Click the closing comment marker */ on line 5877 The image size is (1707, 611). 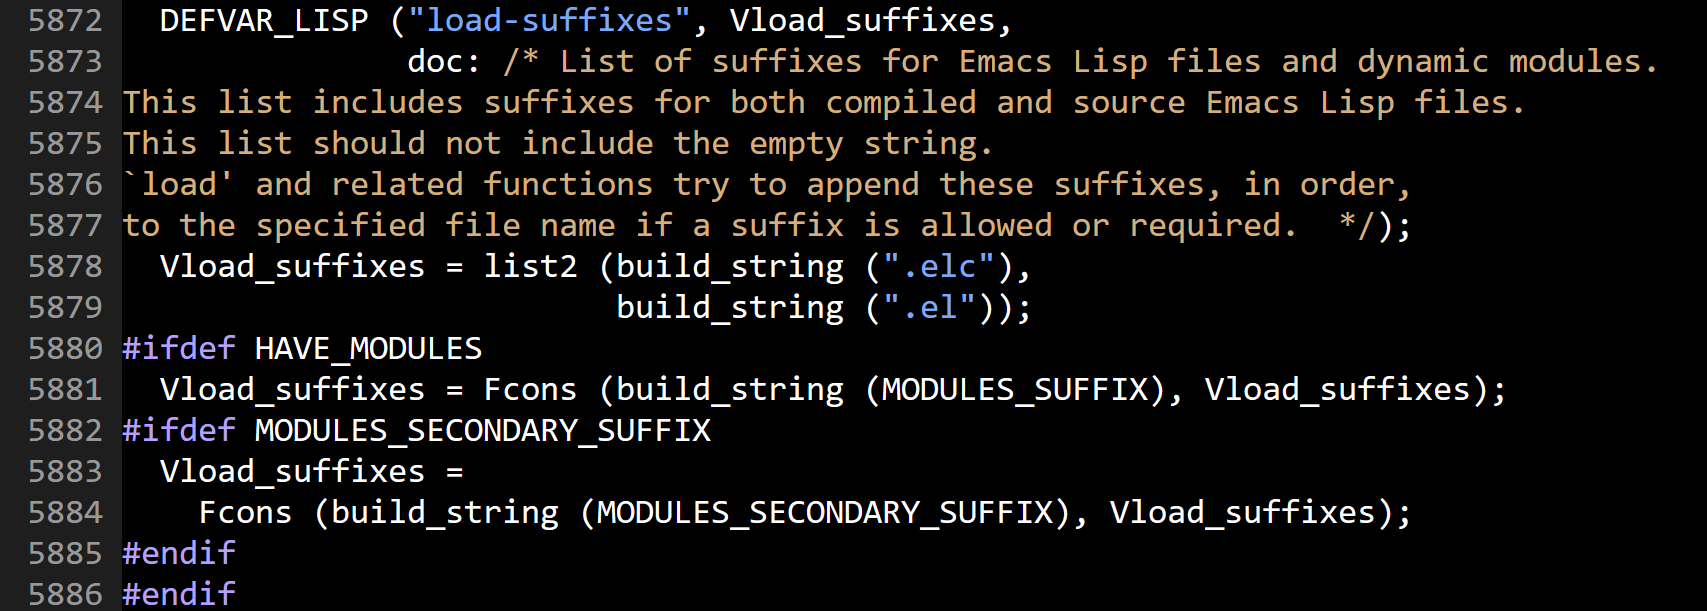[x=1357, y=225]
